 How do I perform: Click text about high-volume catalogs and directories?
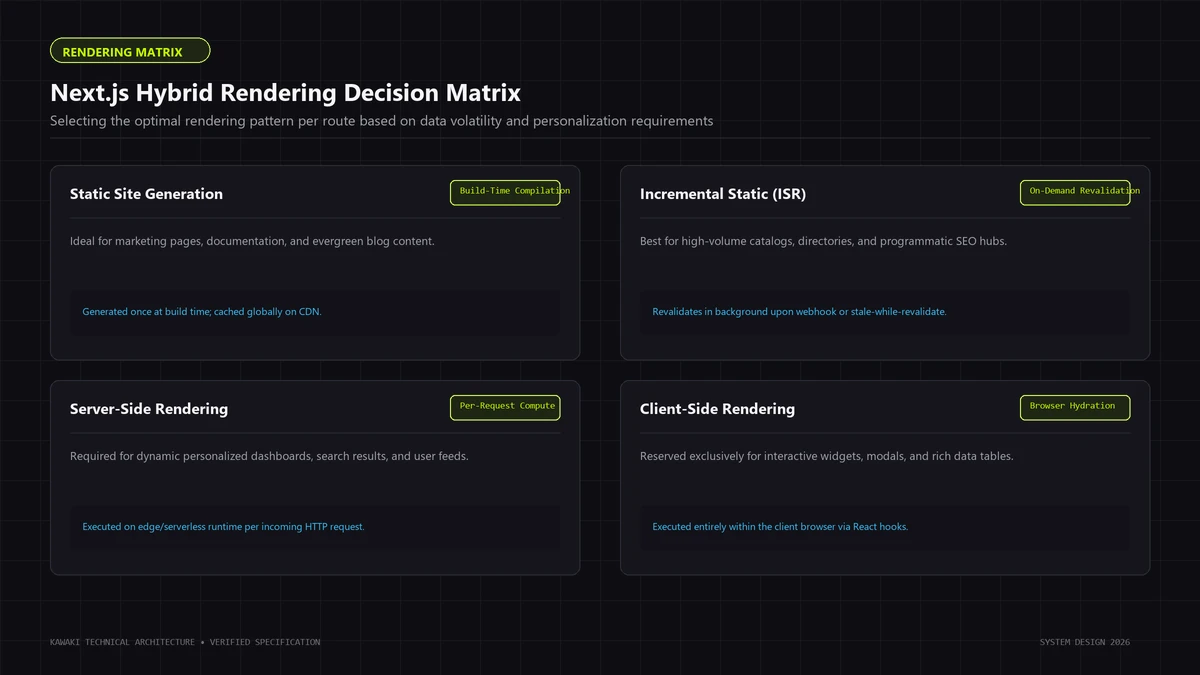pyautogui.click(x=823, y=241)
